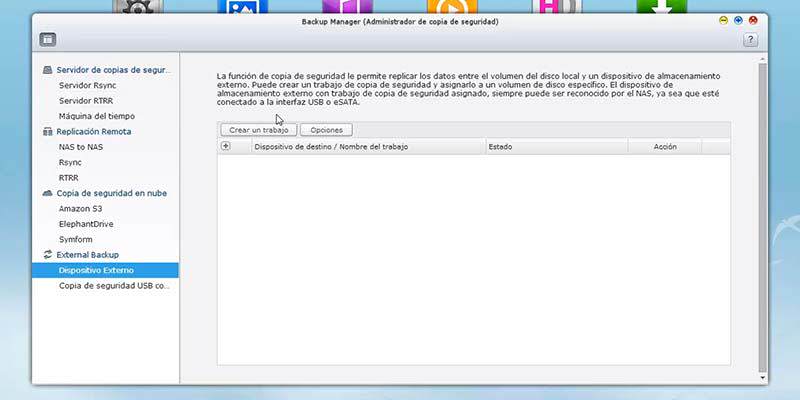
Task: Click the Servidor de copias de seguridad icon
Action: [47, 70]
